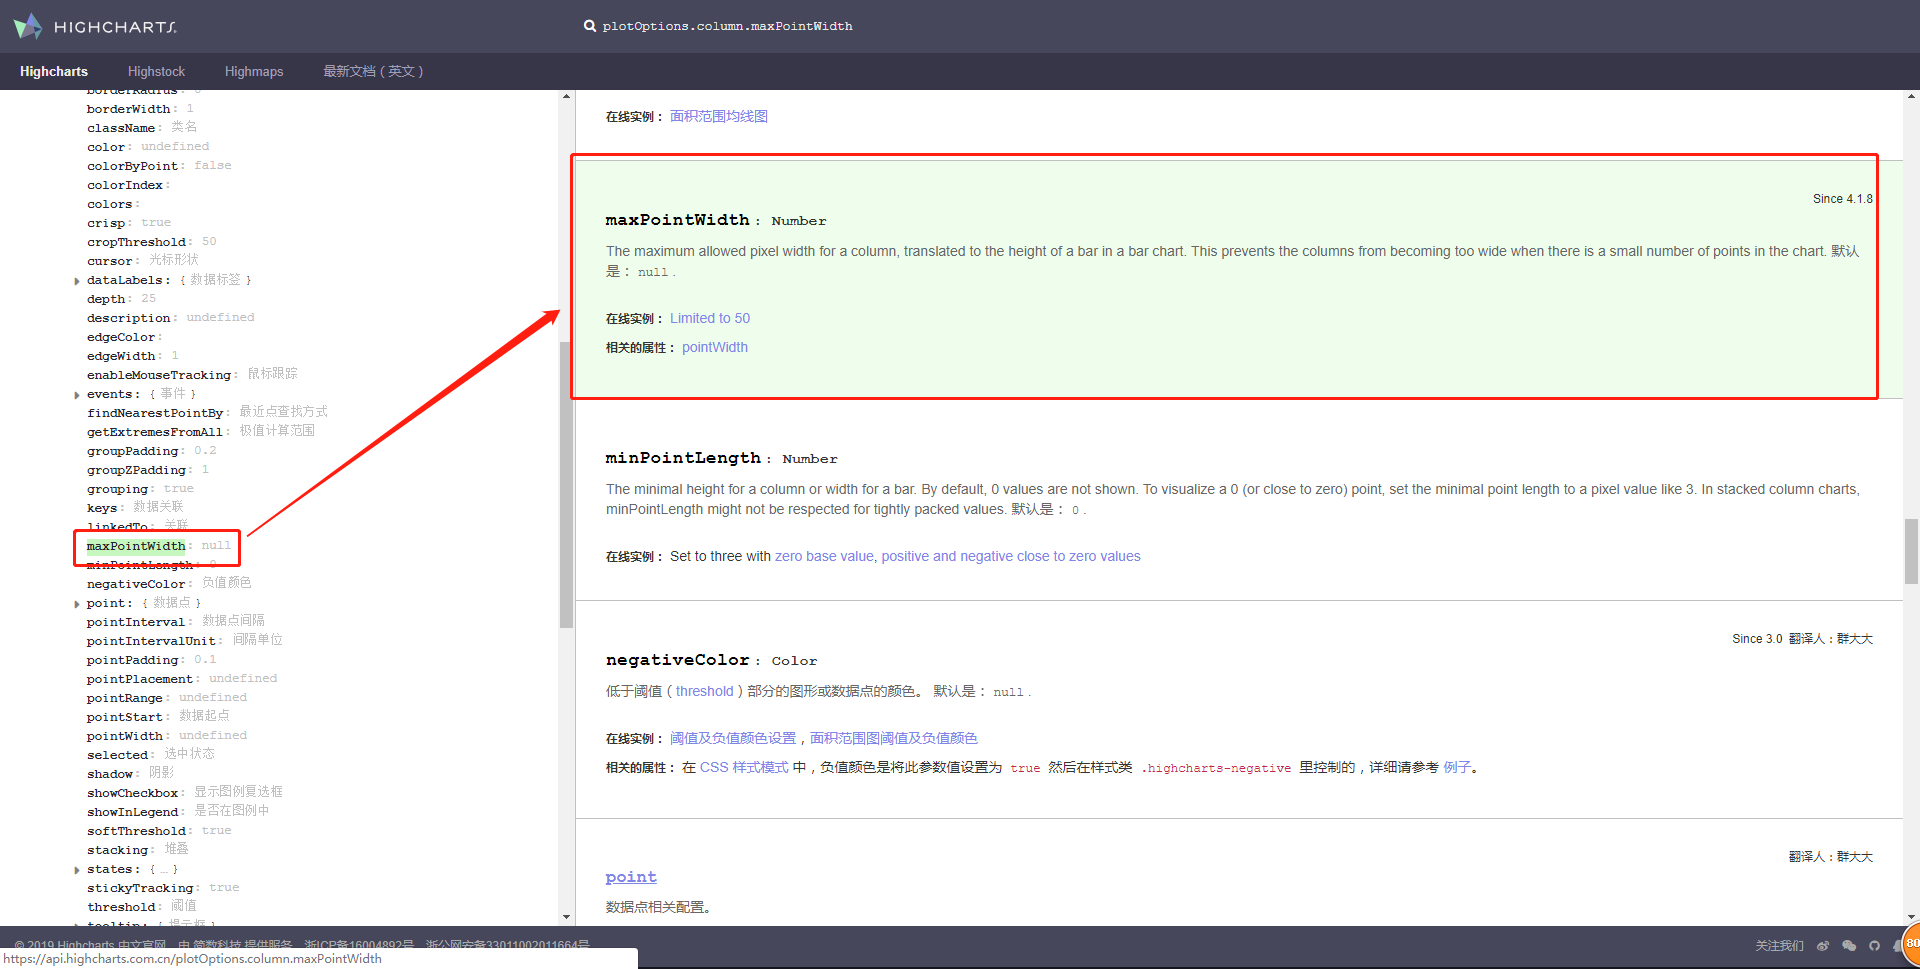The image size is (1920, 969).
Task: Click the point section heading link
Action: 631,877
